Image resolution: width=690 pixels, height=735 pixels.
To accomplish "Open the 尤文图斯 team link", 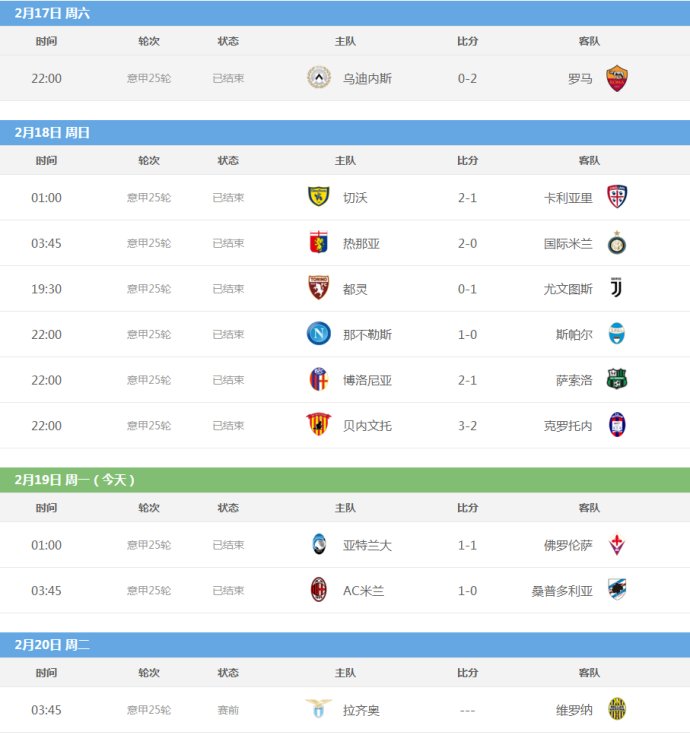I will coord(568,289).
